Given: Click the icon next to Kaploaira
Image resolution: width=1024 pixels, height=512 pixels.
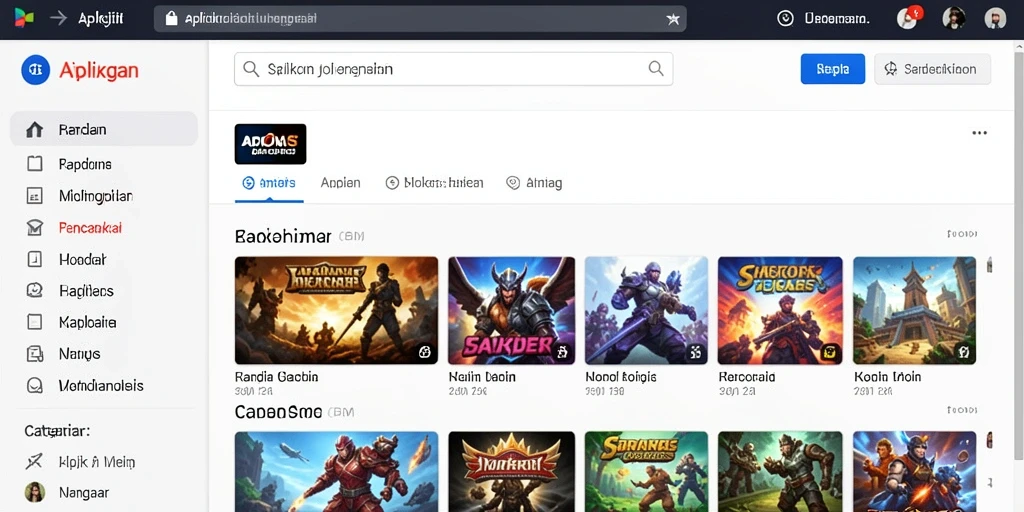Looking at the screenshot, I should point(35,321).
